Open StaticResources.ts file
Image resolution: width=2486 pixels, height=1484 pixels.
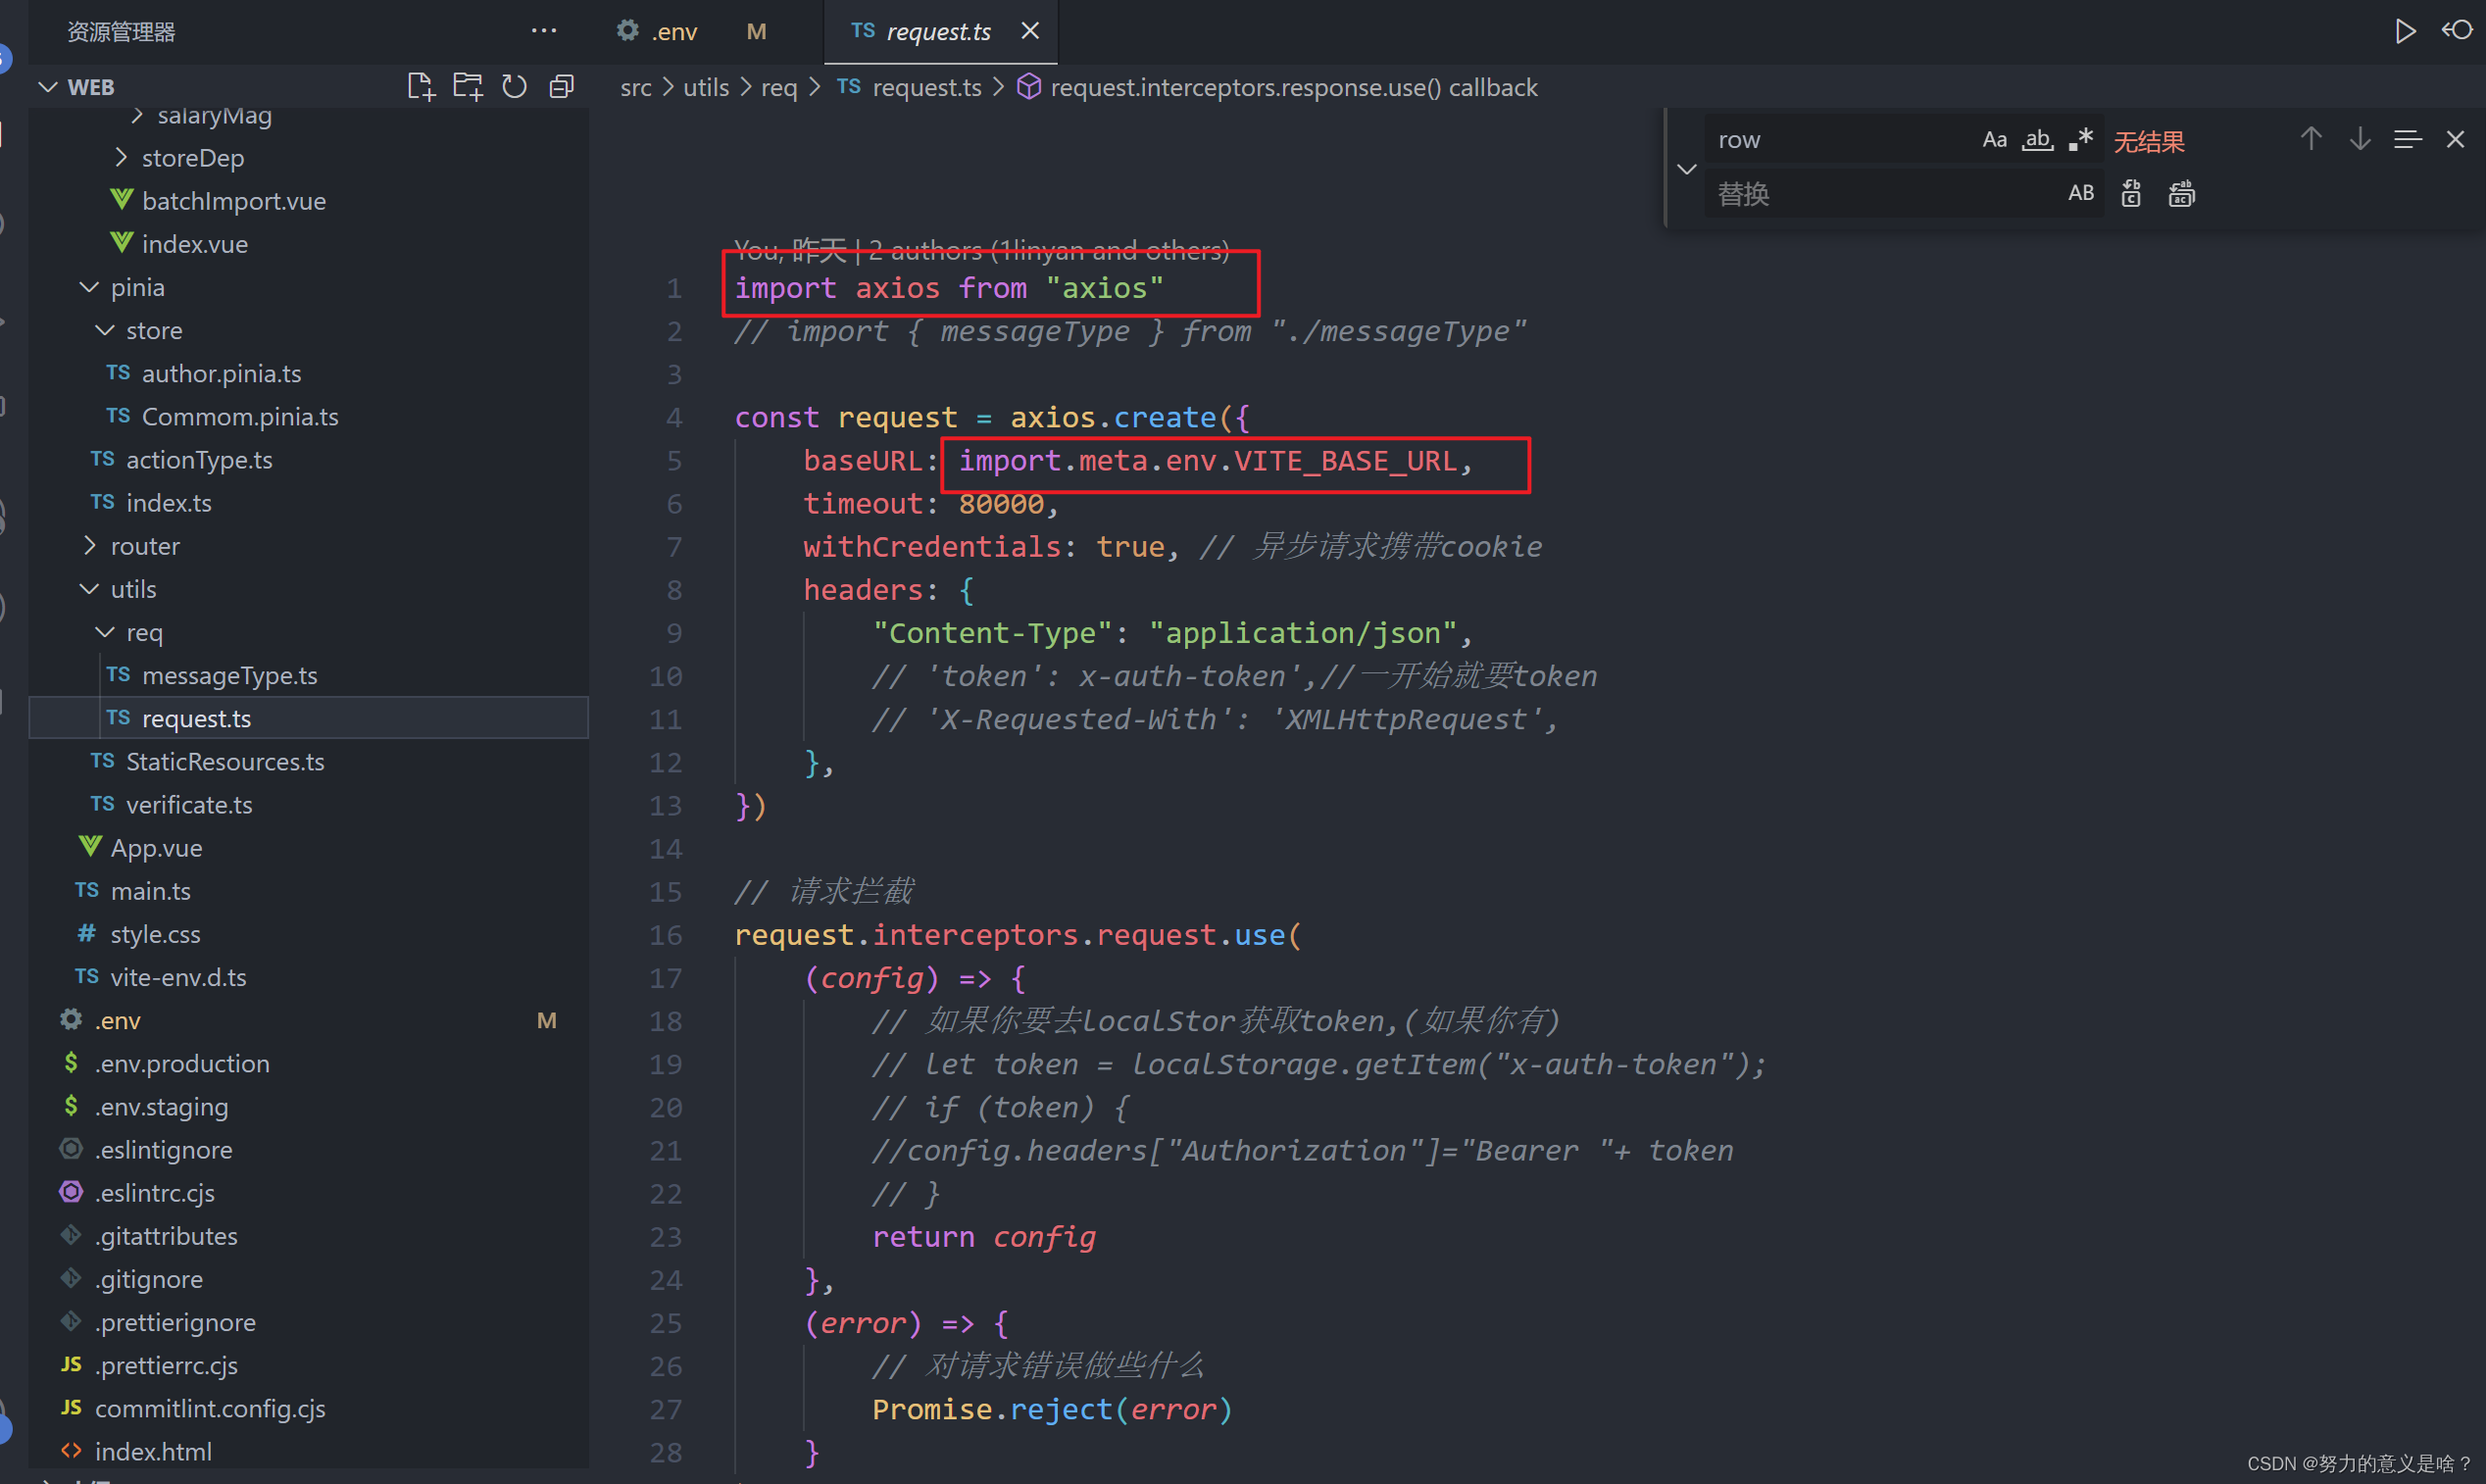pyautogui.click(x=225, y=761)
